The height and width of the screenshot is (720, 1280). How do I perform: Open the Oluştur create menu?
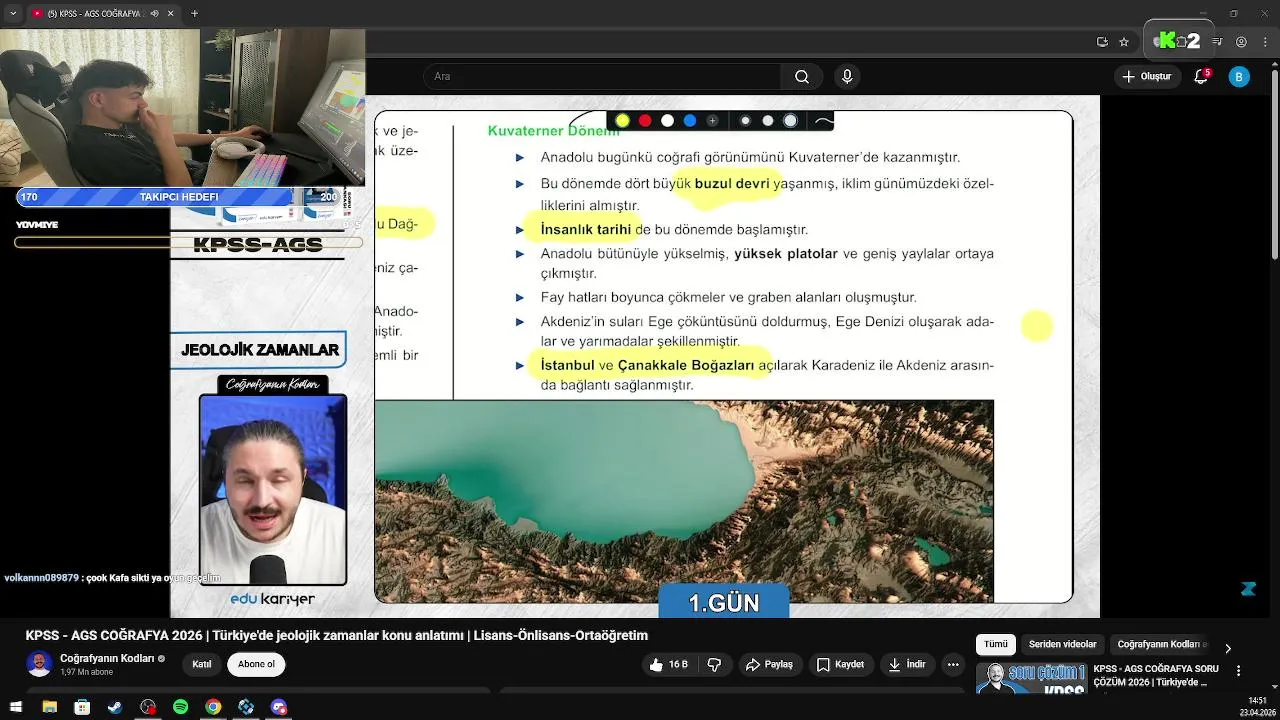(1147, 77)
